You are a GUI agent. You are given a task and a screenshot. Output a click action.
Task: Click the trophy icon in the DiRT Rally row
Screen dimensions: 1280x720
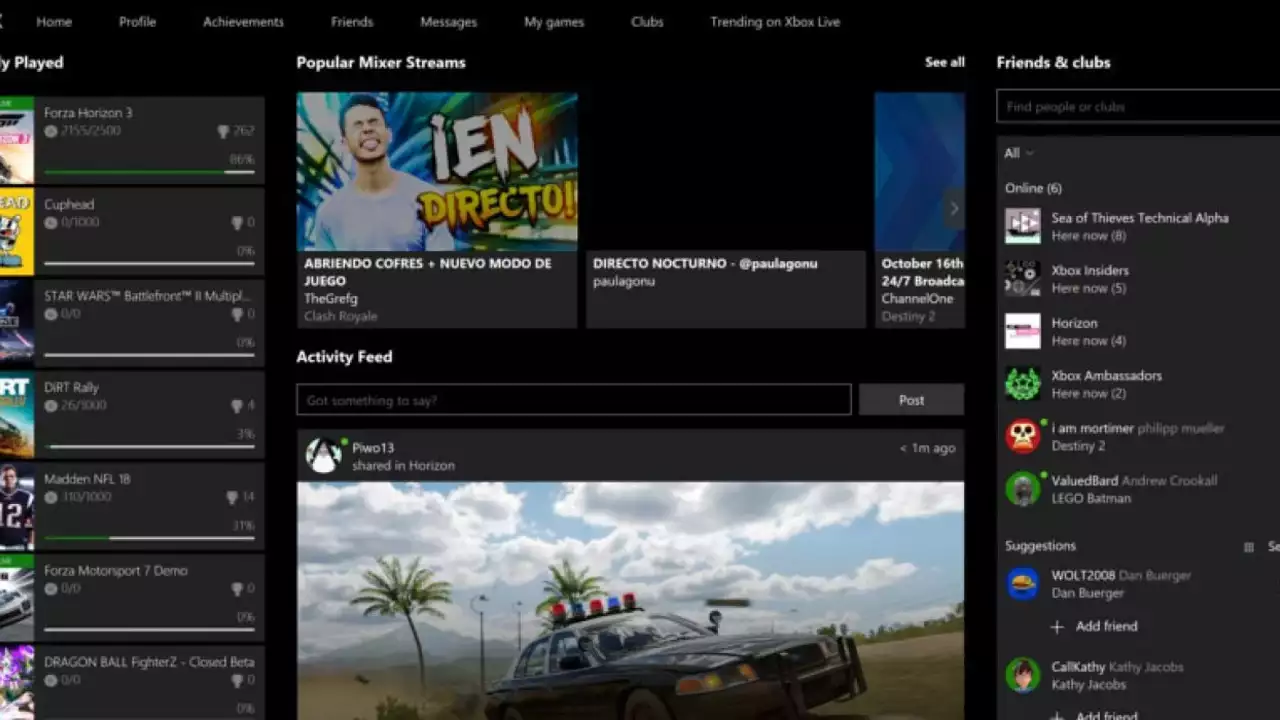pyautogui.click(x=237, y=406)
